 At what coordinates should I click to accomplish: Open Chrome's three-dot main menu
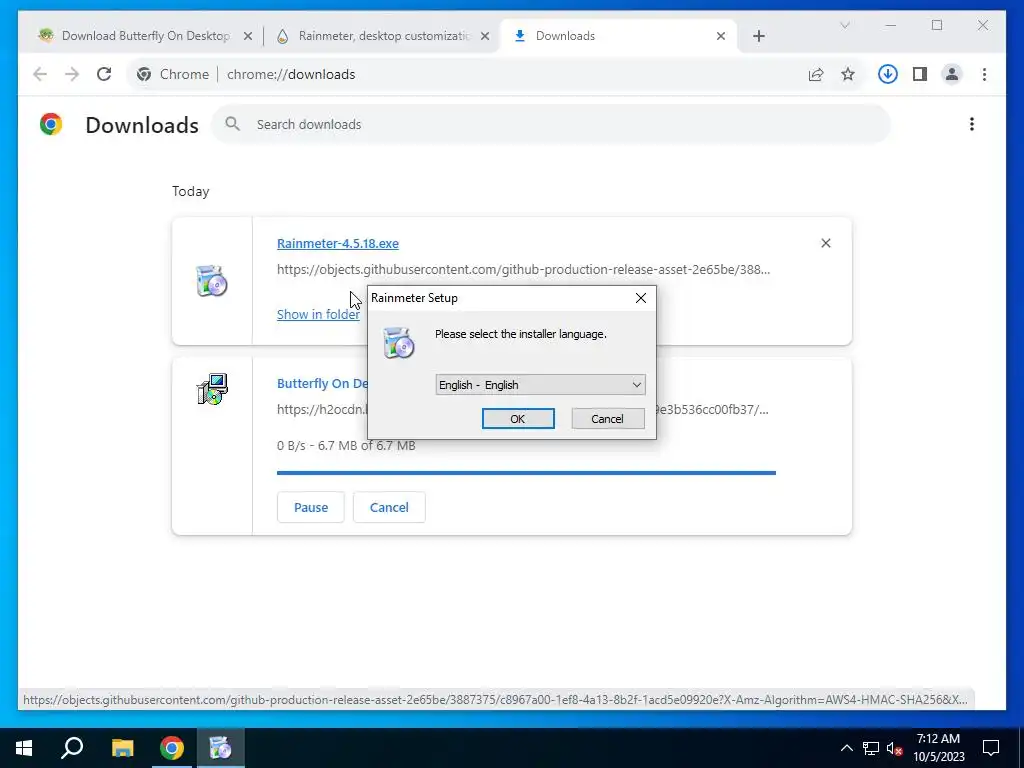coord(984,74)
